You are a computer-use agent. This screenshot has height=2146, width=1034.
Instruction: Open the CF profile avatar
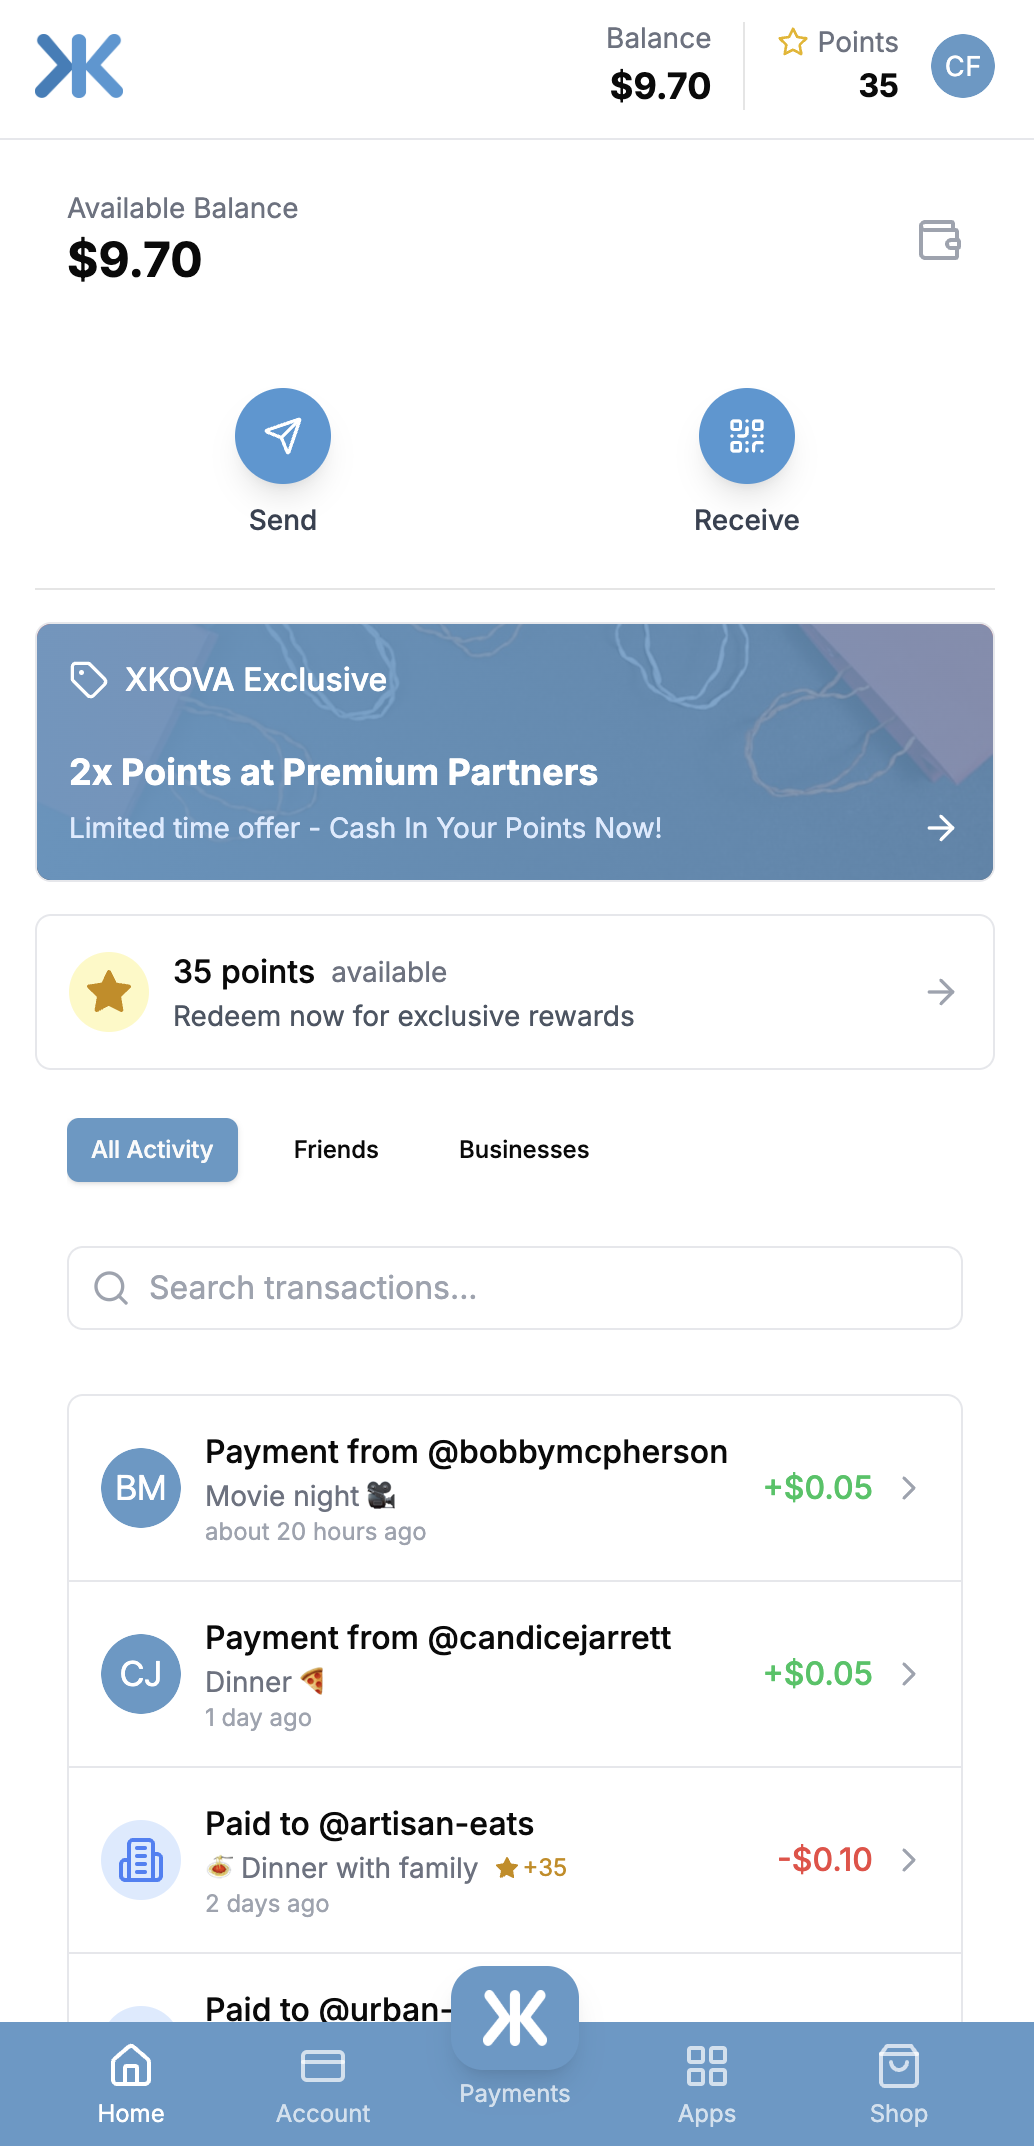pyautogui.click(x=963, y=66)
